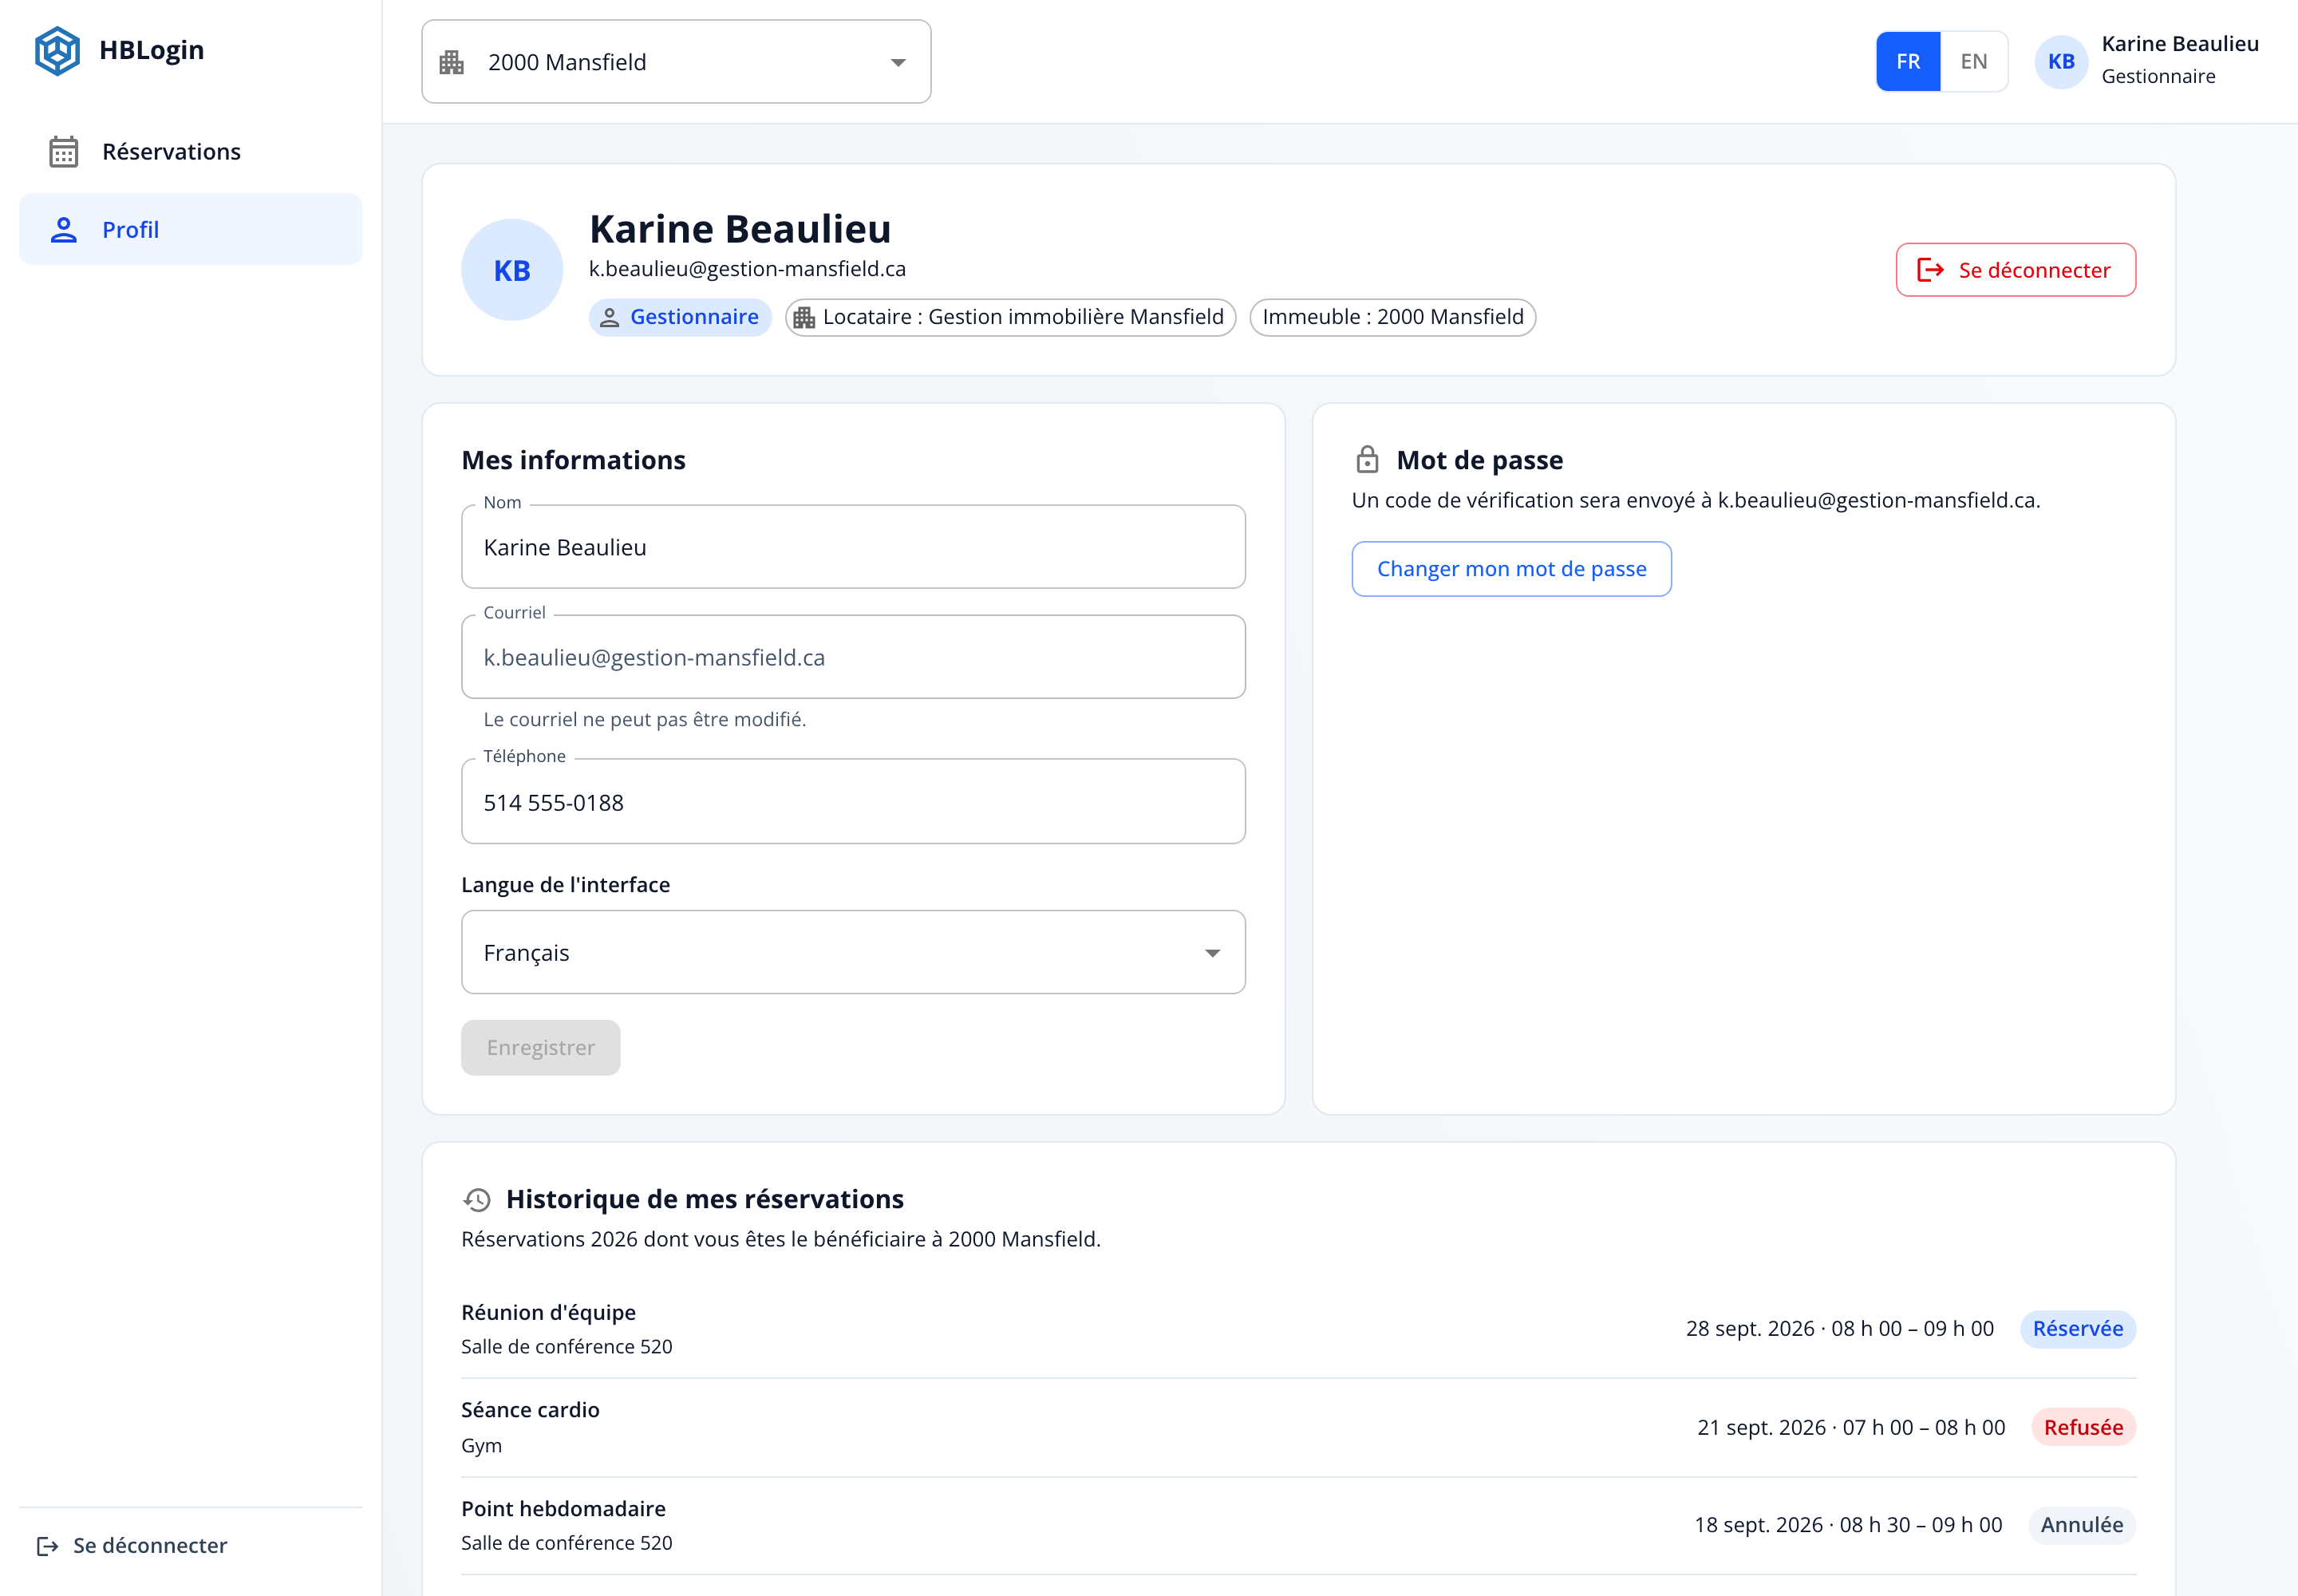Click the Annulée status badge
2298x1596 pixels.
click(x=2082, y=1525)
